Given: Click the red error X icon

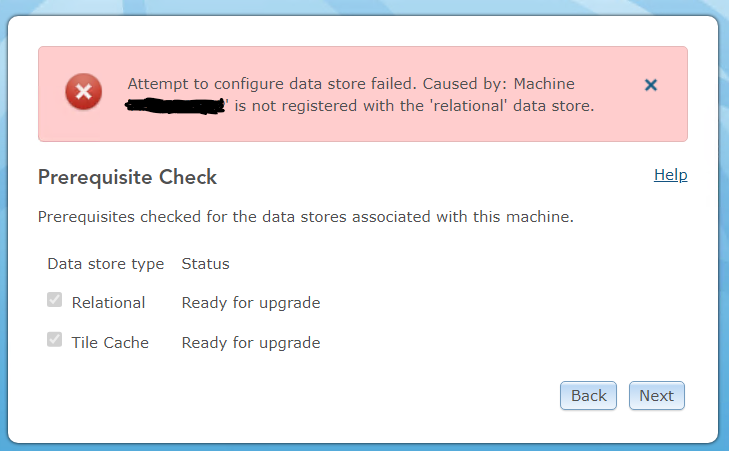Looking at the screenshot, I should 84,94.
